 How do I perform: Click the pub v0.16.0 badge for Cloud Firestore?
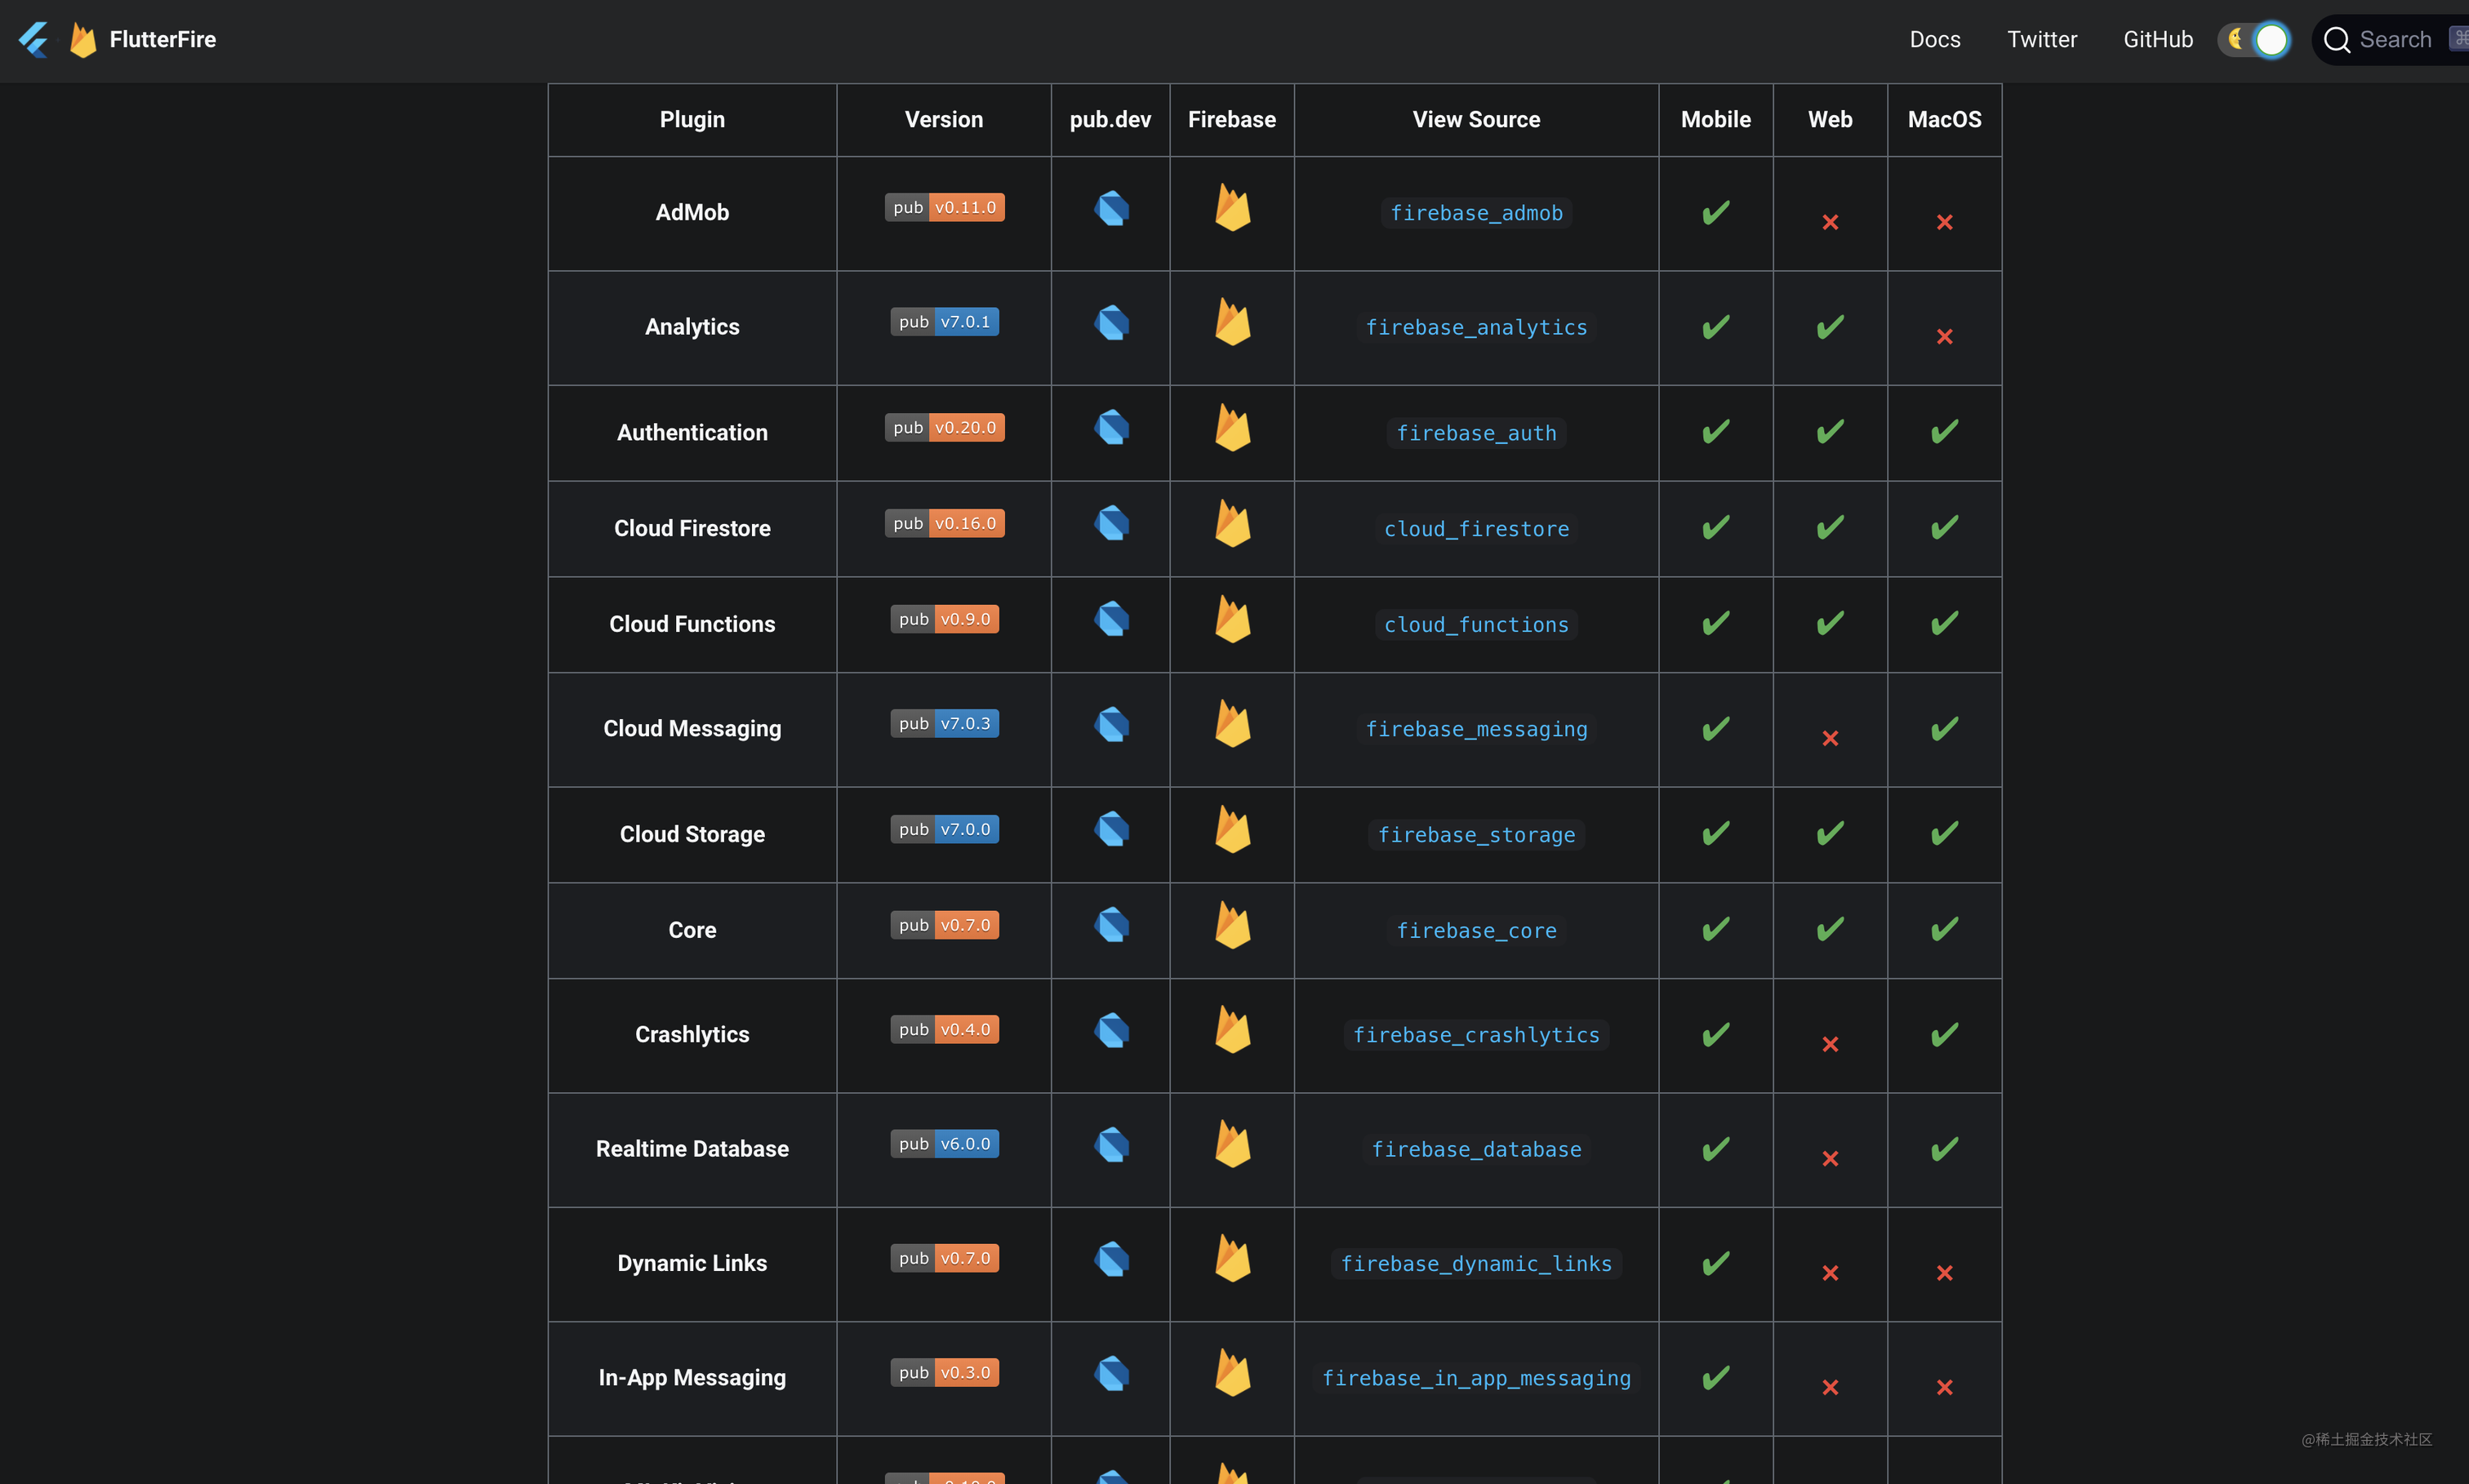point(944,523)
